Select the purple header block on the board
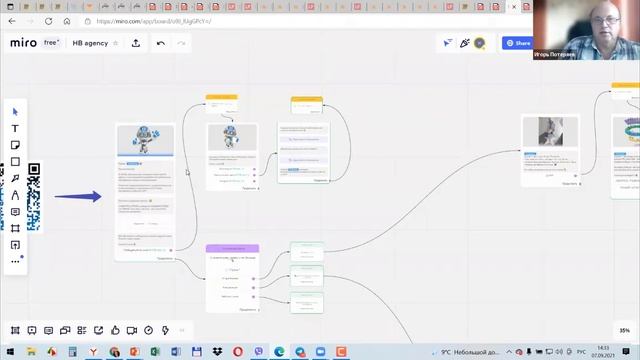This screenshot has width=640, height=360. pos(232,248)
